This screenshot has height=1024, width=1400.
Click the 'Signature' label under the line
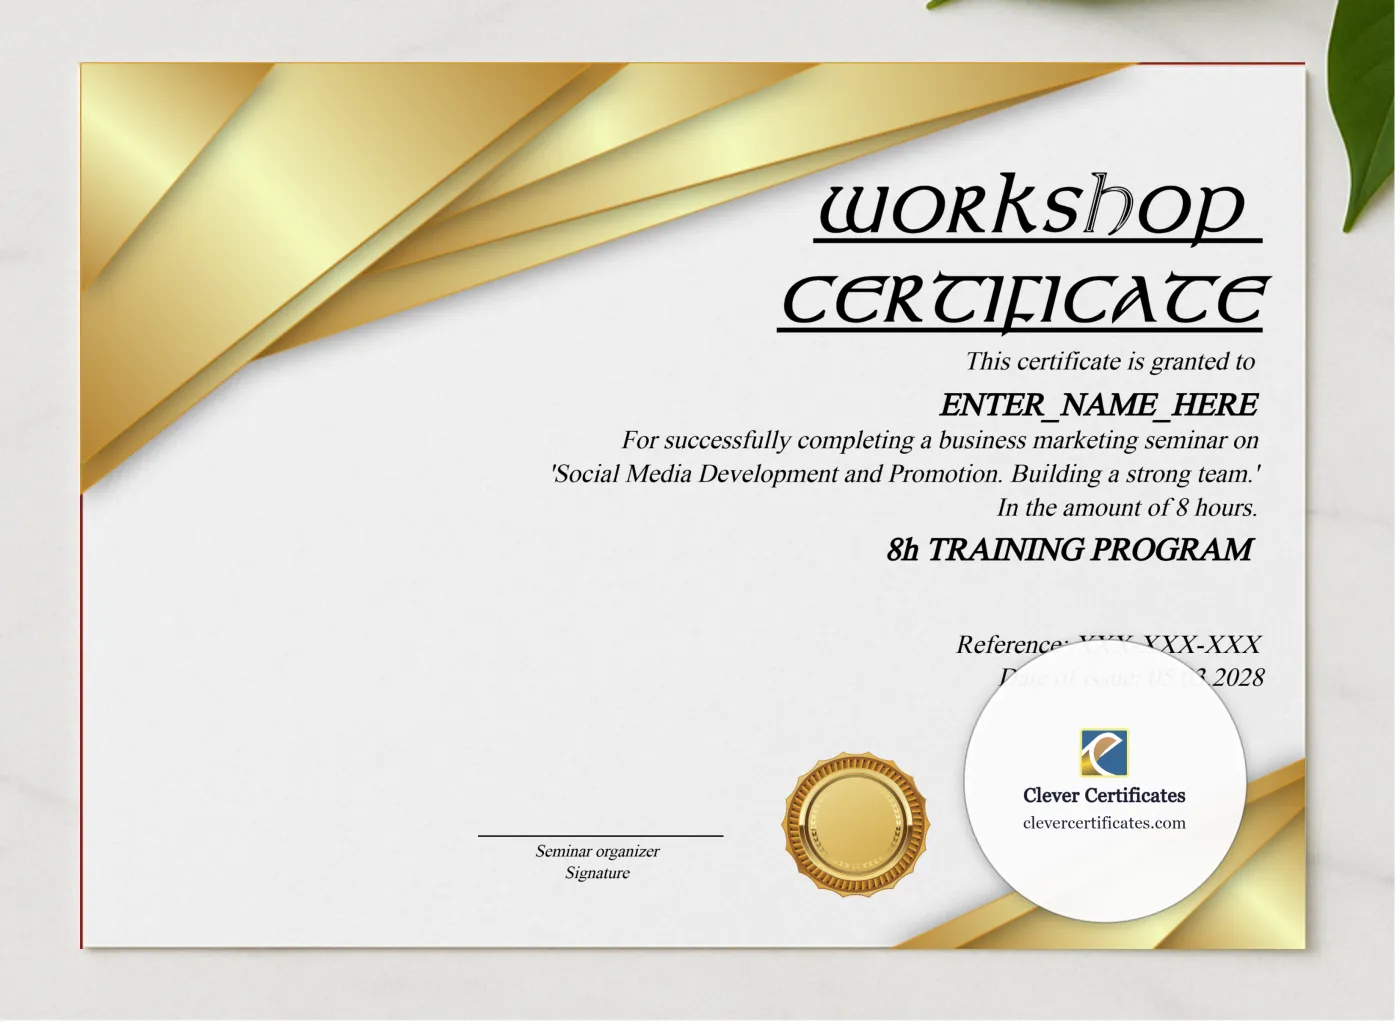click(x=597, y=873)
